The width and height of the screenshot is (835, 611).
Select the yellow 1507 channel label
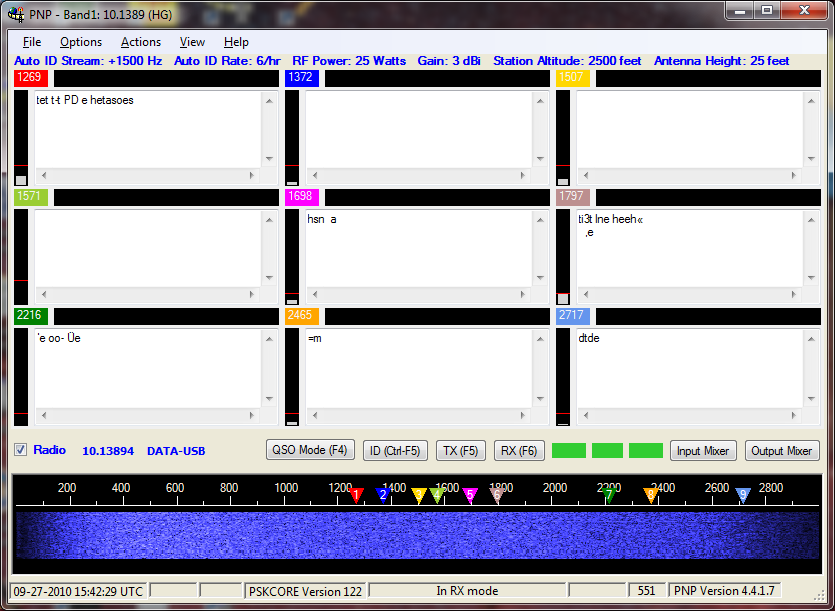pos(572,78)
